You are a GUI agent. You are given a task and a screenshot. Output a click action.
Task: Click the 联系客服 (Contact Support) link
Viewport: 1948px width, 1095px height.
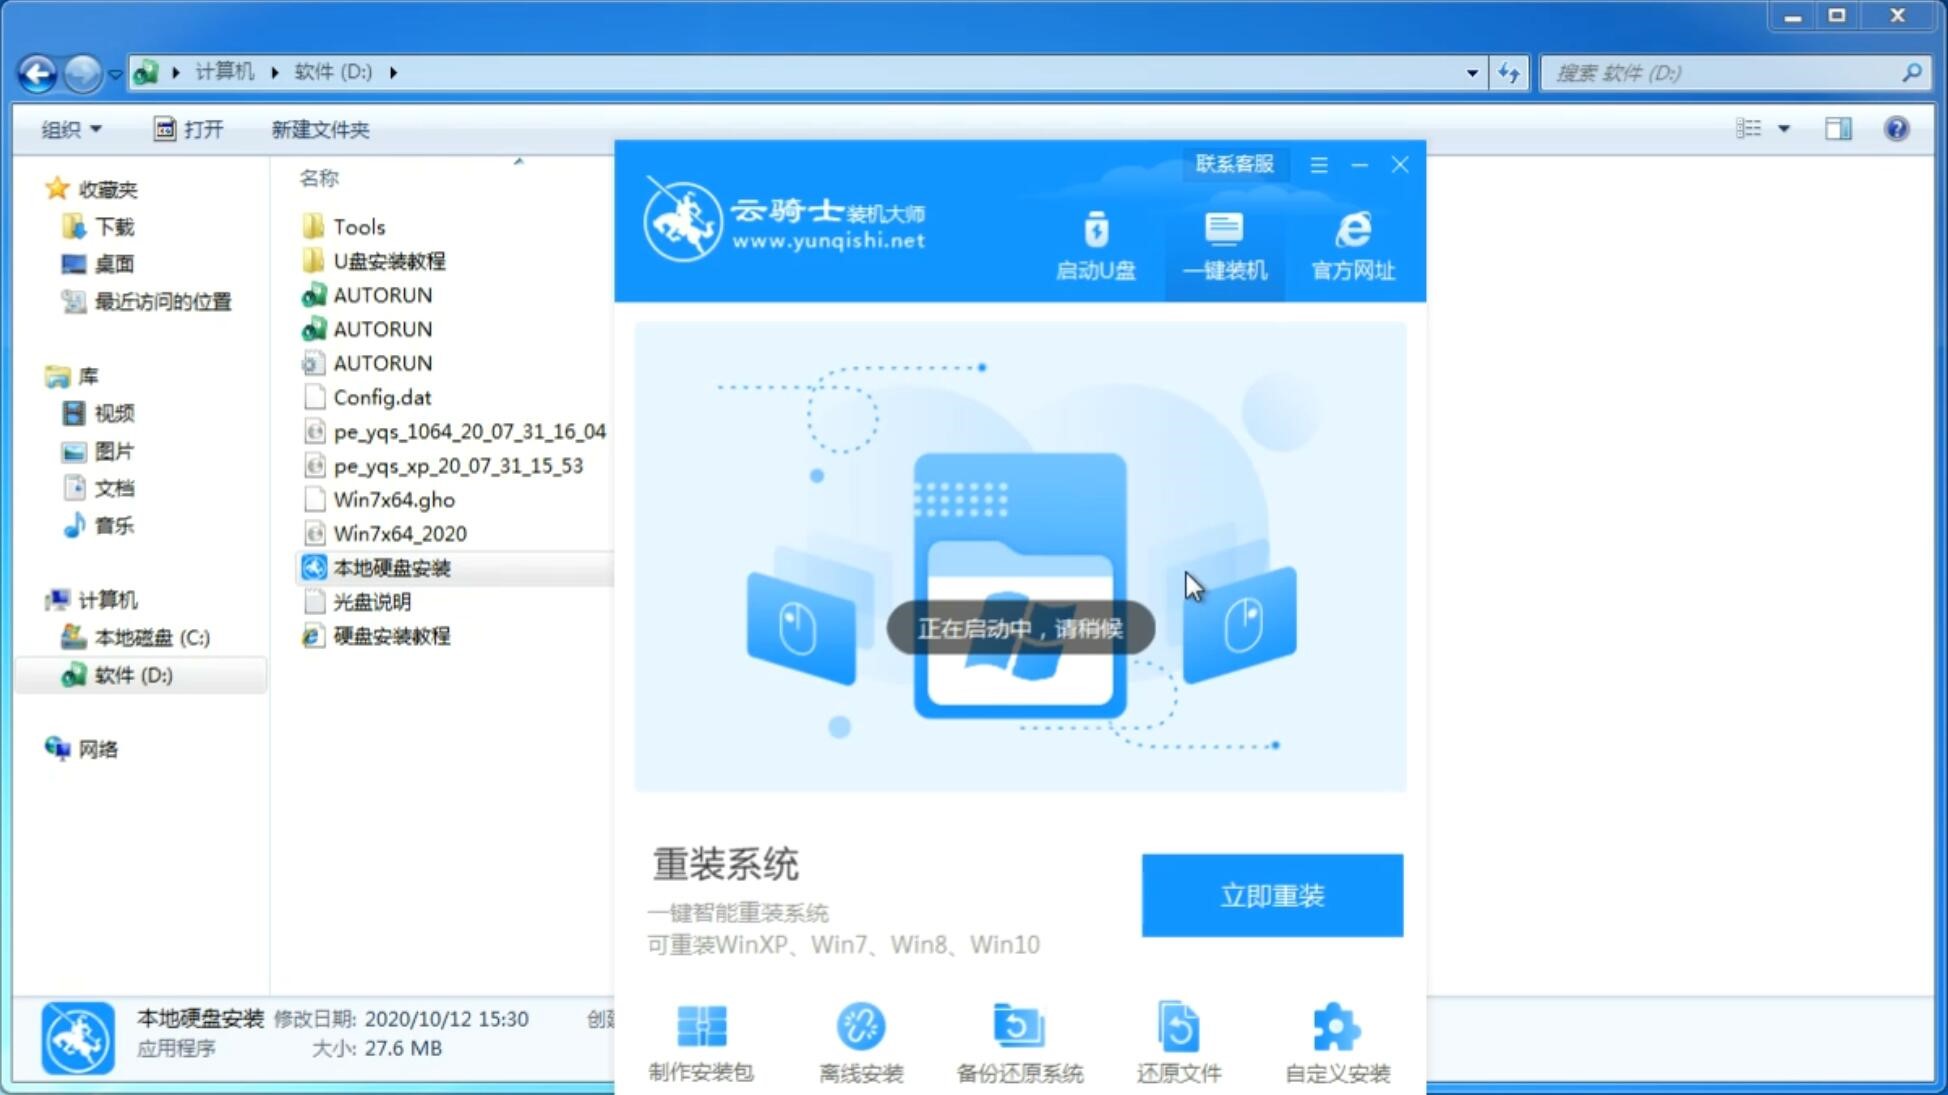point(1232,163)
